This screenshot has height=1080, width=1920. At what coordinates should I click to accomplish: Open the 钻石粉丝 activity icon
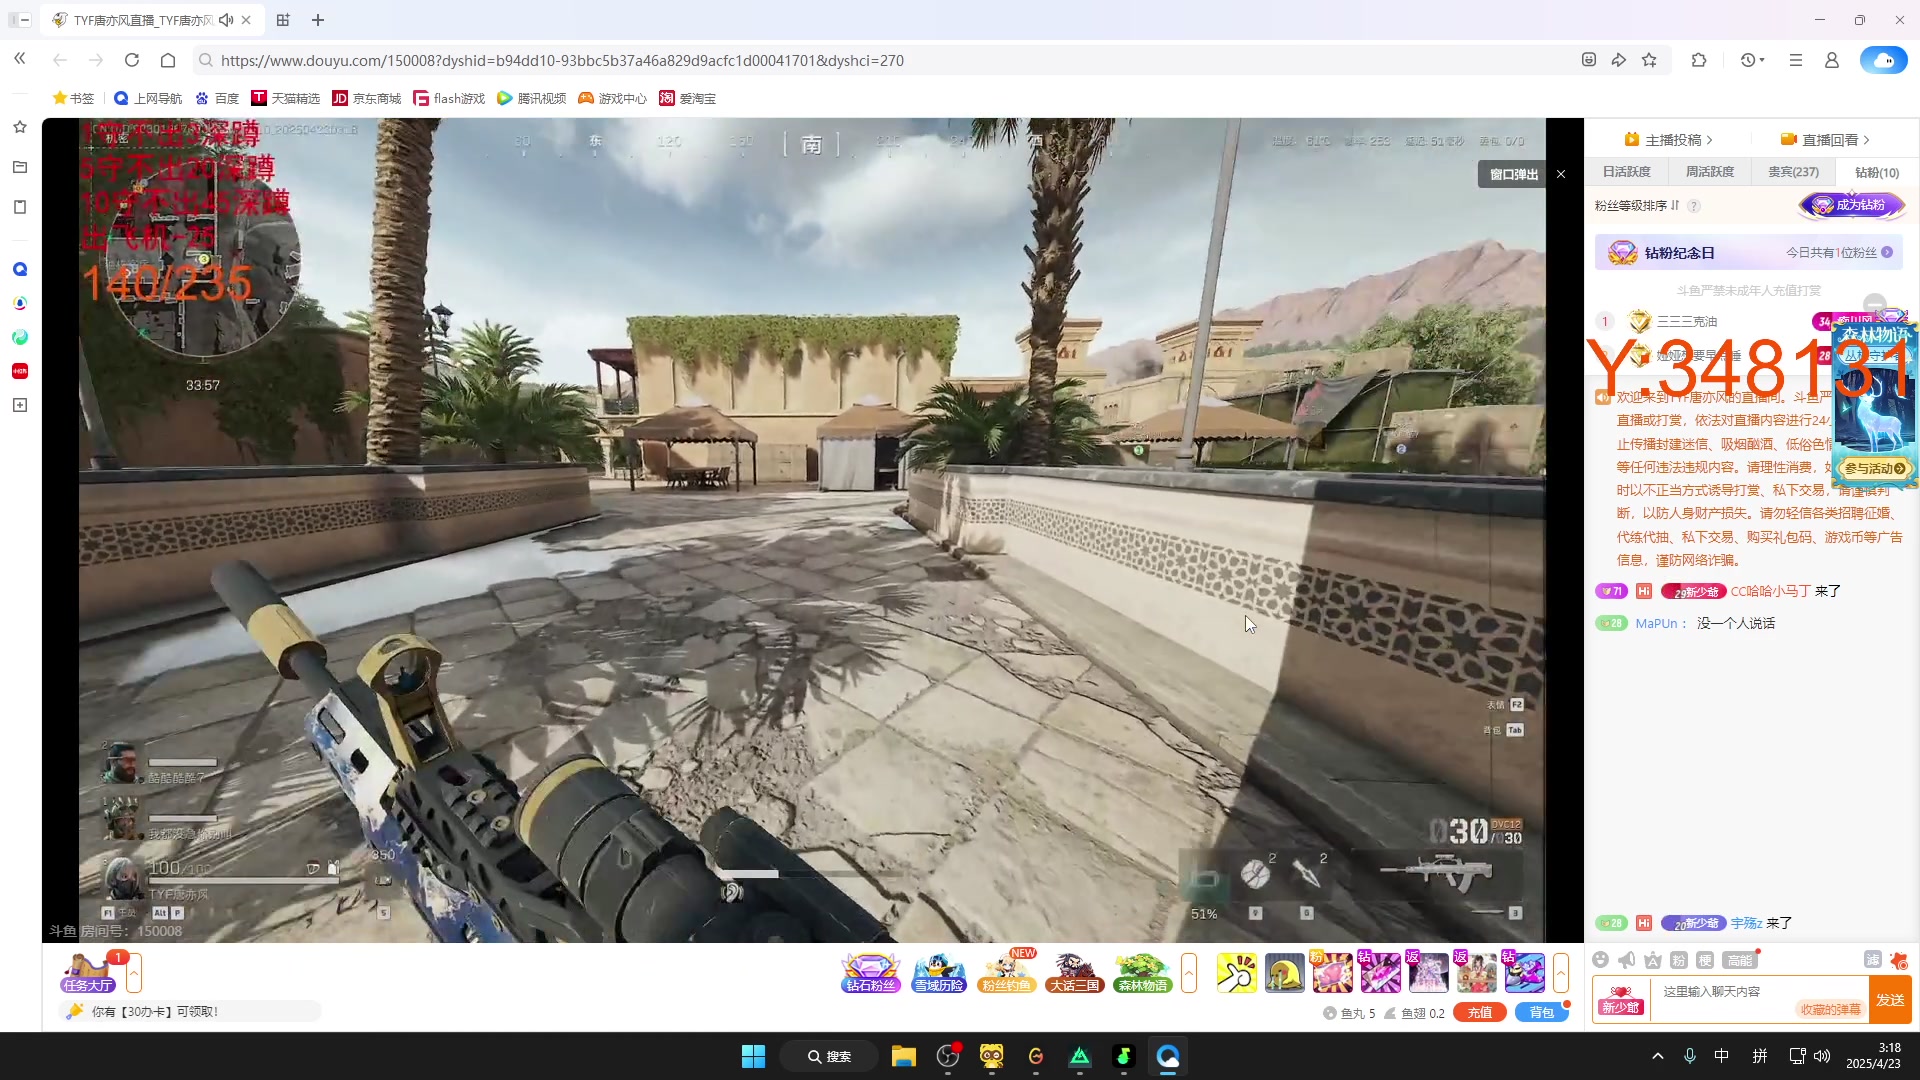[x=870, y=973]
